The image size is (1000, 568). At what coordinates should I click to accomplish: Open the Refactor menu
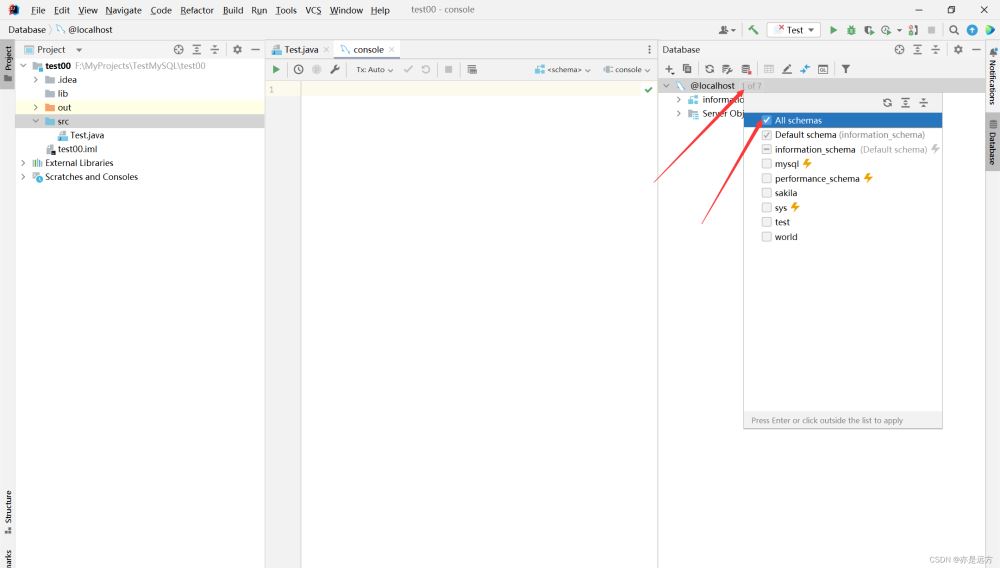[197, 10]
